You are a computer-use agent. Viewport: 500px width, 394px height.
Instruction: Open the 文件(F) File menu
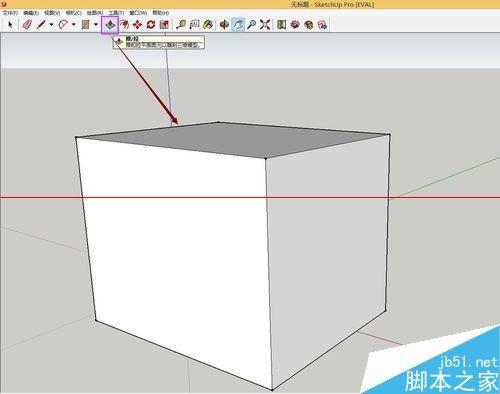(10, 13)
